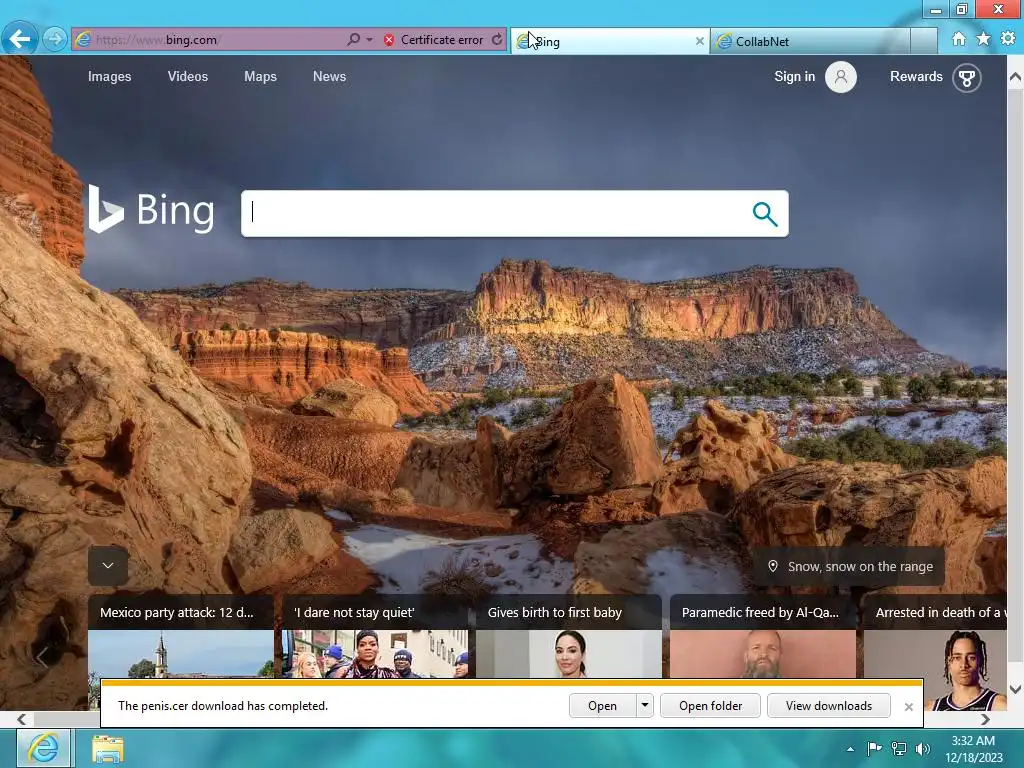Click the Action Center flag tray icon

pos(874,748)
